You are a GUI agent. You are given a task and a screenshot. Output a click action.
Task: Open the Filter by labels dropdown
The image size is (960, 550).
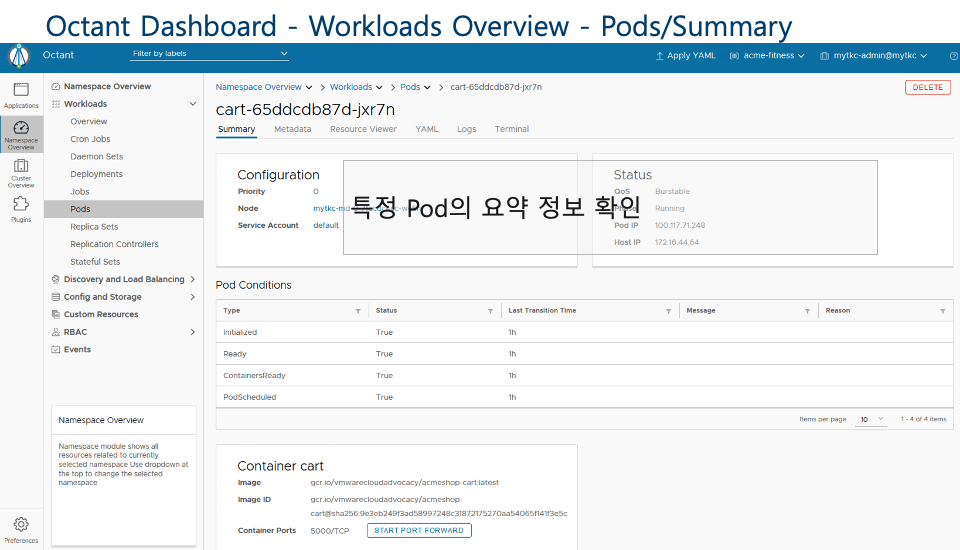click(209, 54)
